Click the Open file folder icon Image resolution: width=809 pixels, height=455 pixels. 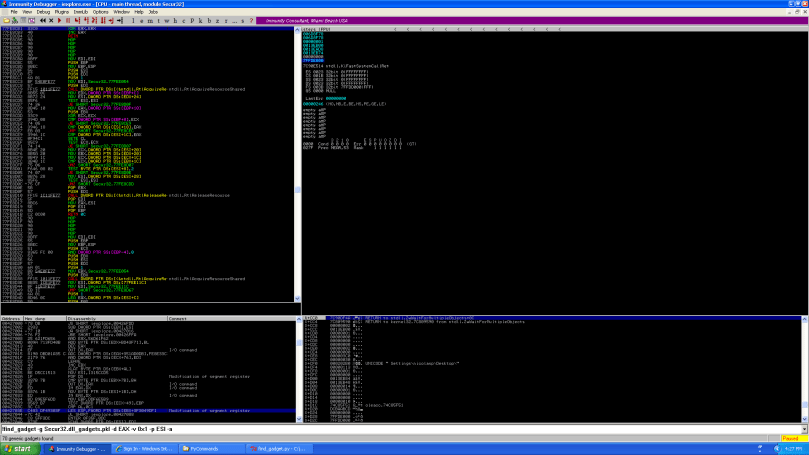(7, 20)
